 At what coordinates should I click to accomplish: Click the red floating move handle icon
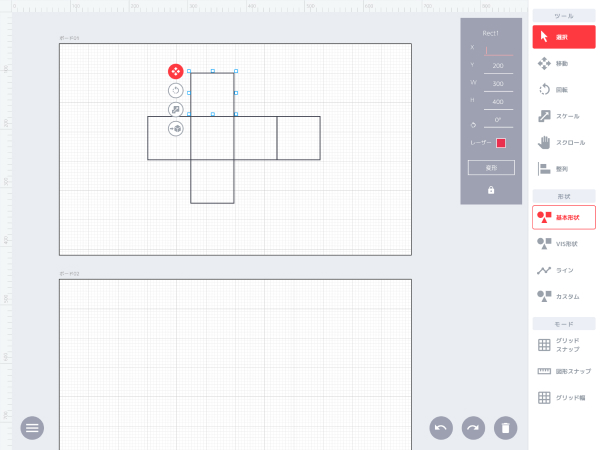175,71
